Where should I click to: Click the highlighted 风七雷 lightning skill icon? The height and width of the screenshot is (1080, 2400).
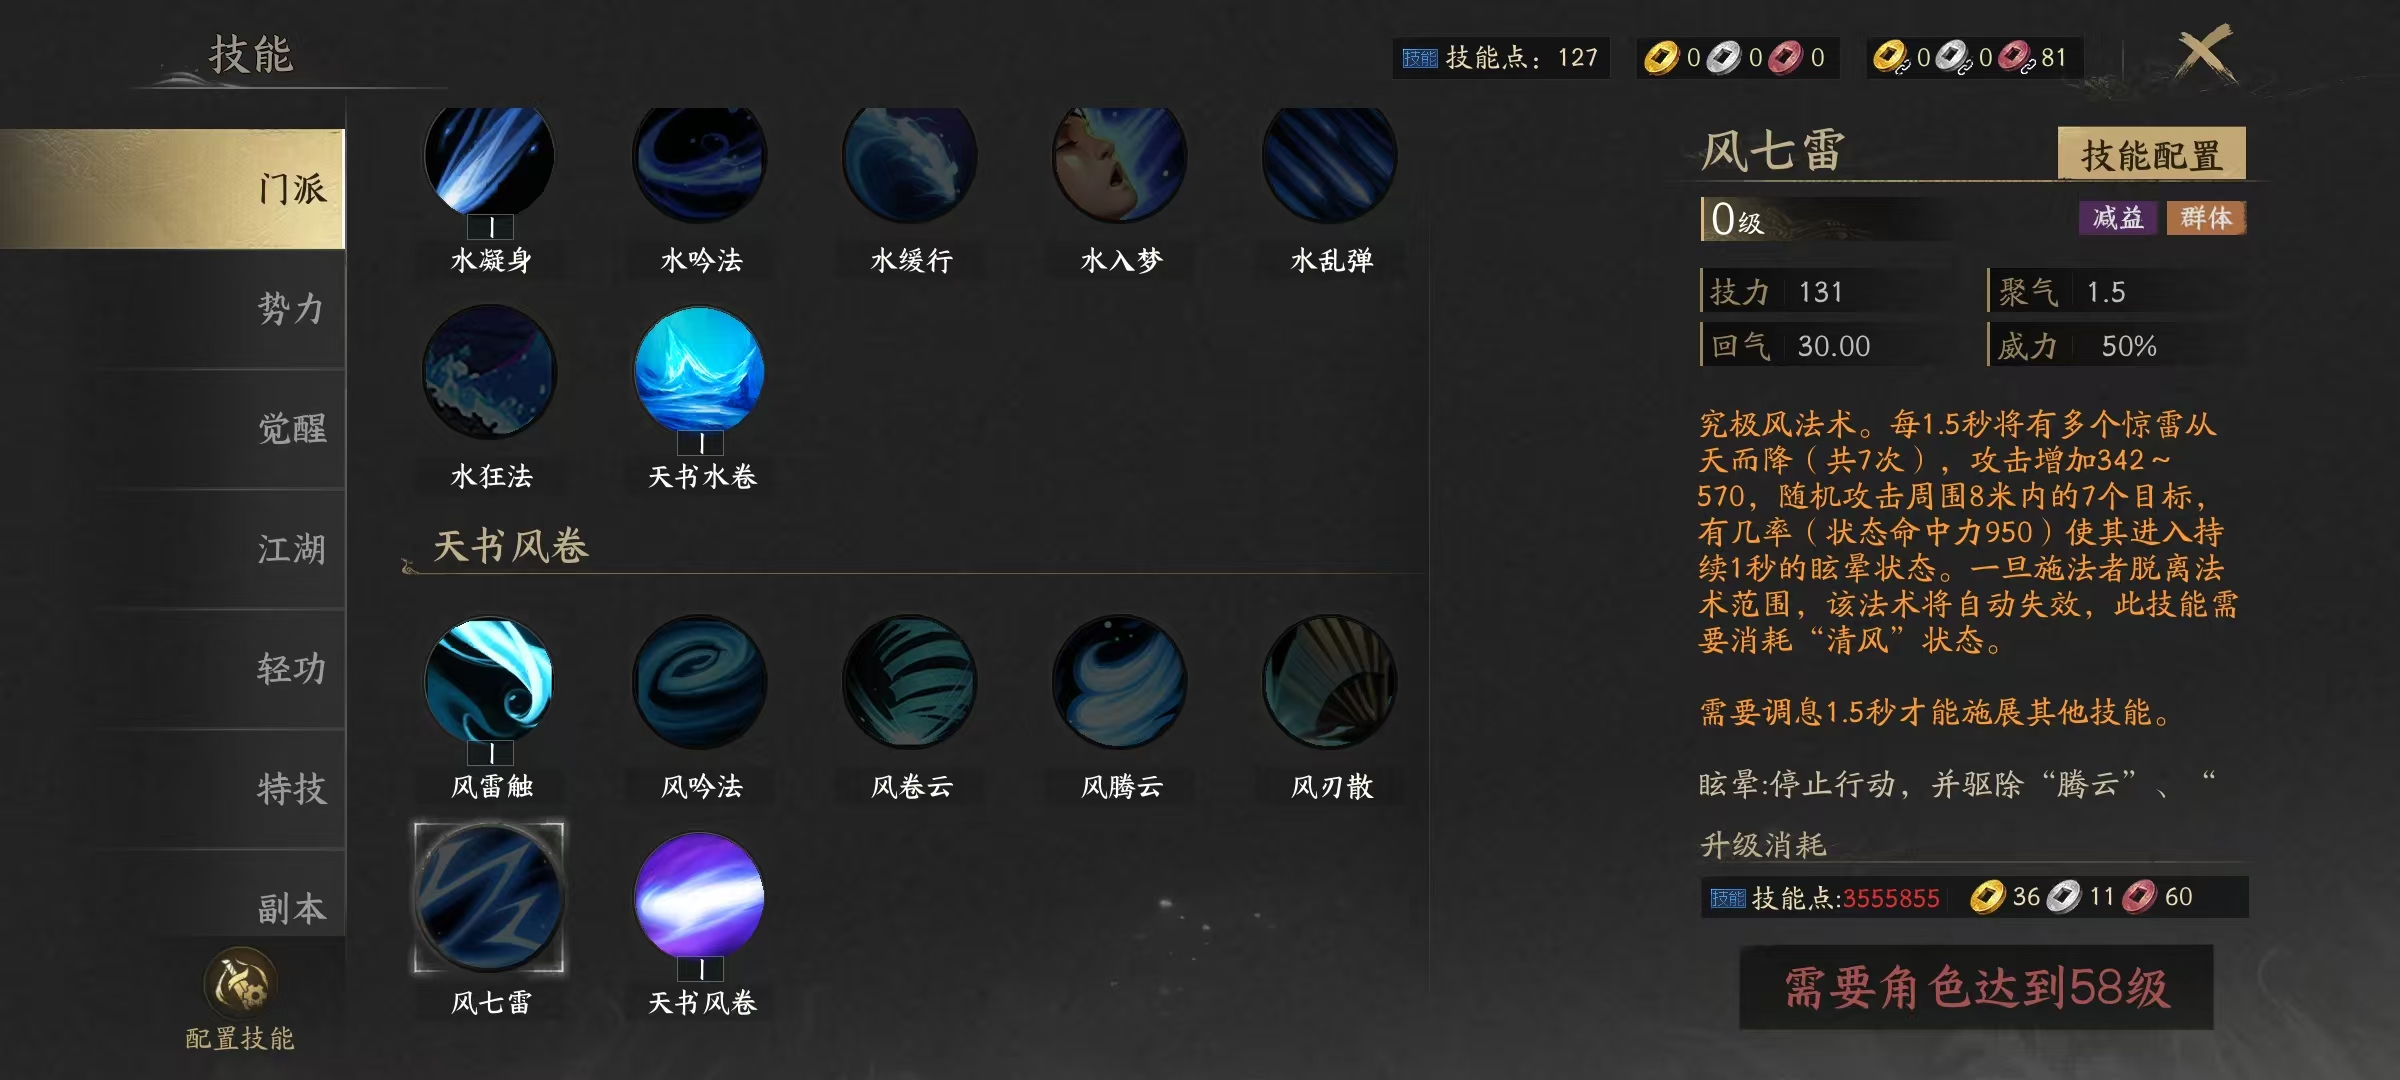[x=489, y=897]
